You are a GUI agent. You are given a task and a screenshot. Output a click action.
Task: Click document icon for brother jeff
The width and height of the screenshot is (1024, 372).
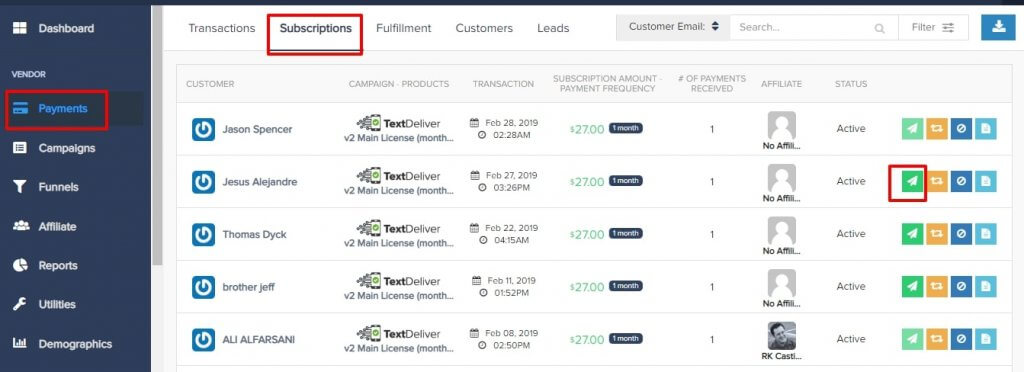[985, 287]
